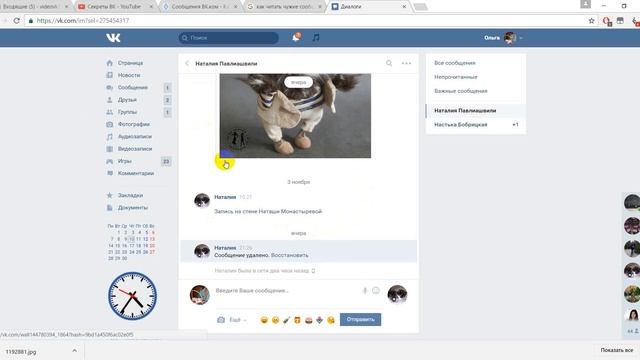Viewport: 640px width, 360px height.
Task: Bookmark the page with star icon
Action: 591,20
